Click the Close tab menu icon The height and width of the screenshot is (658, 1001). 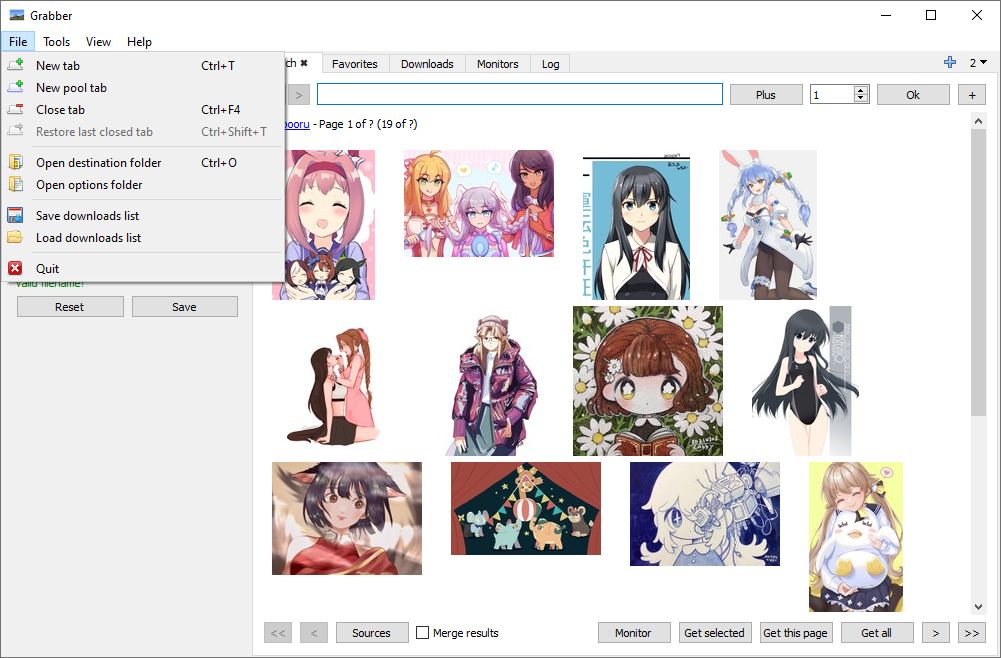coord(15,109)
